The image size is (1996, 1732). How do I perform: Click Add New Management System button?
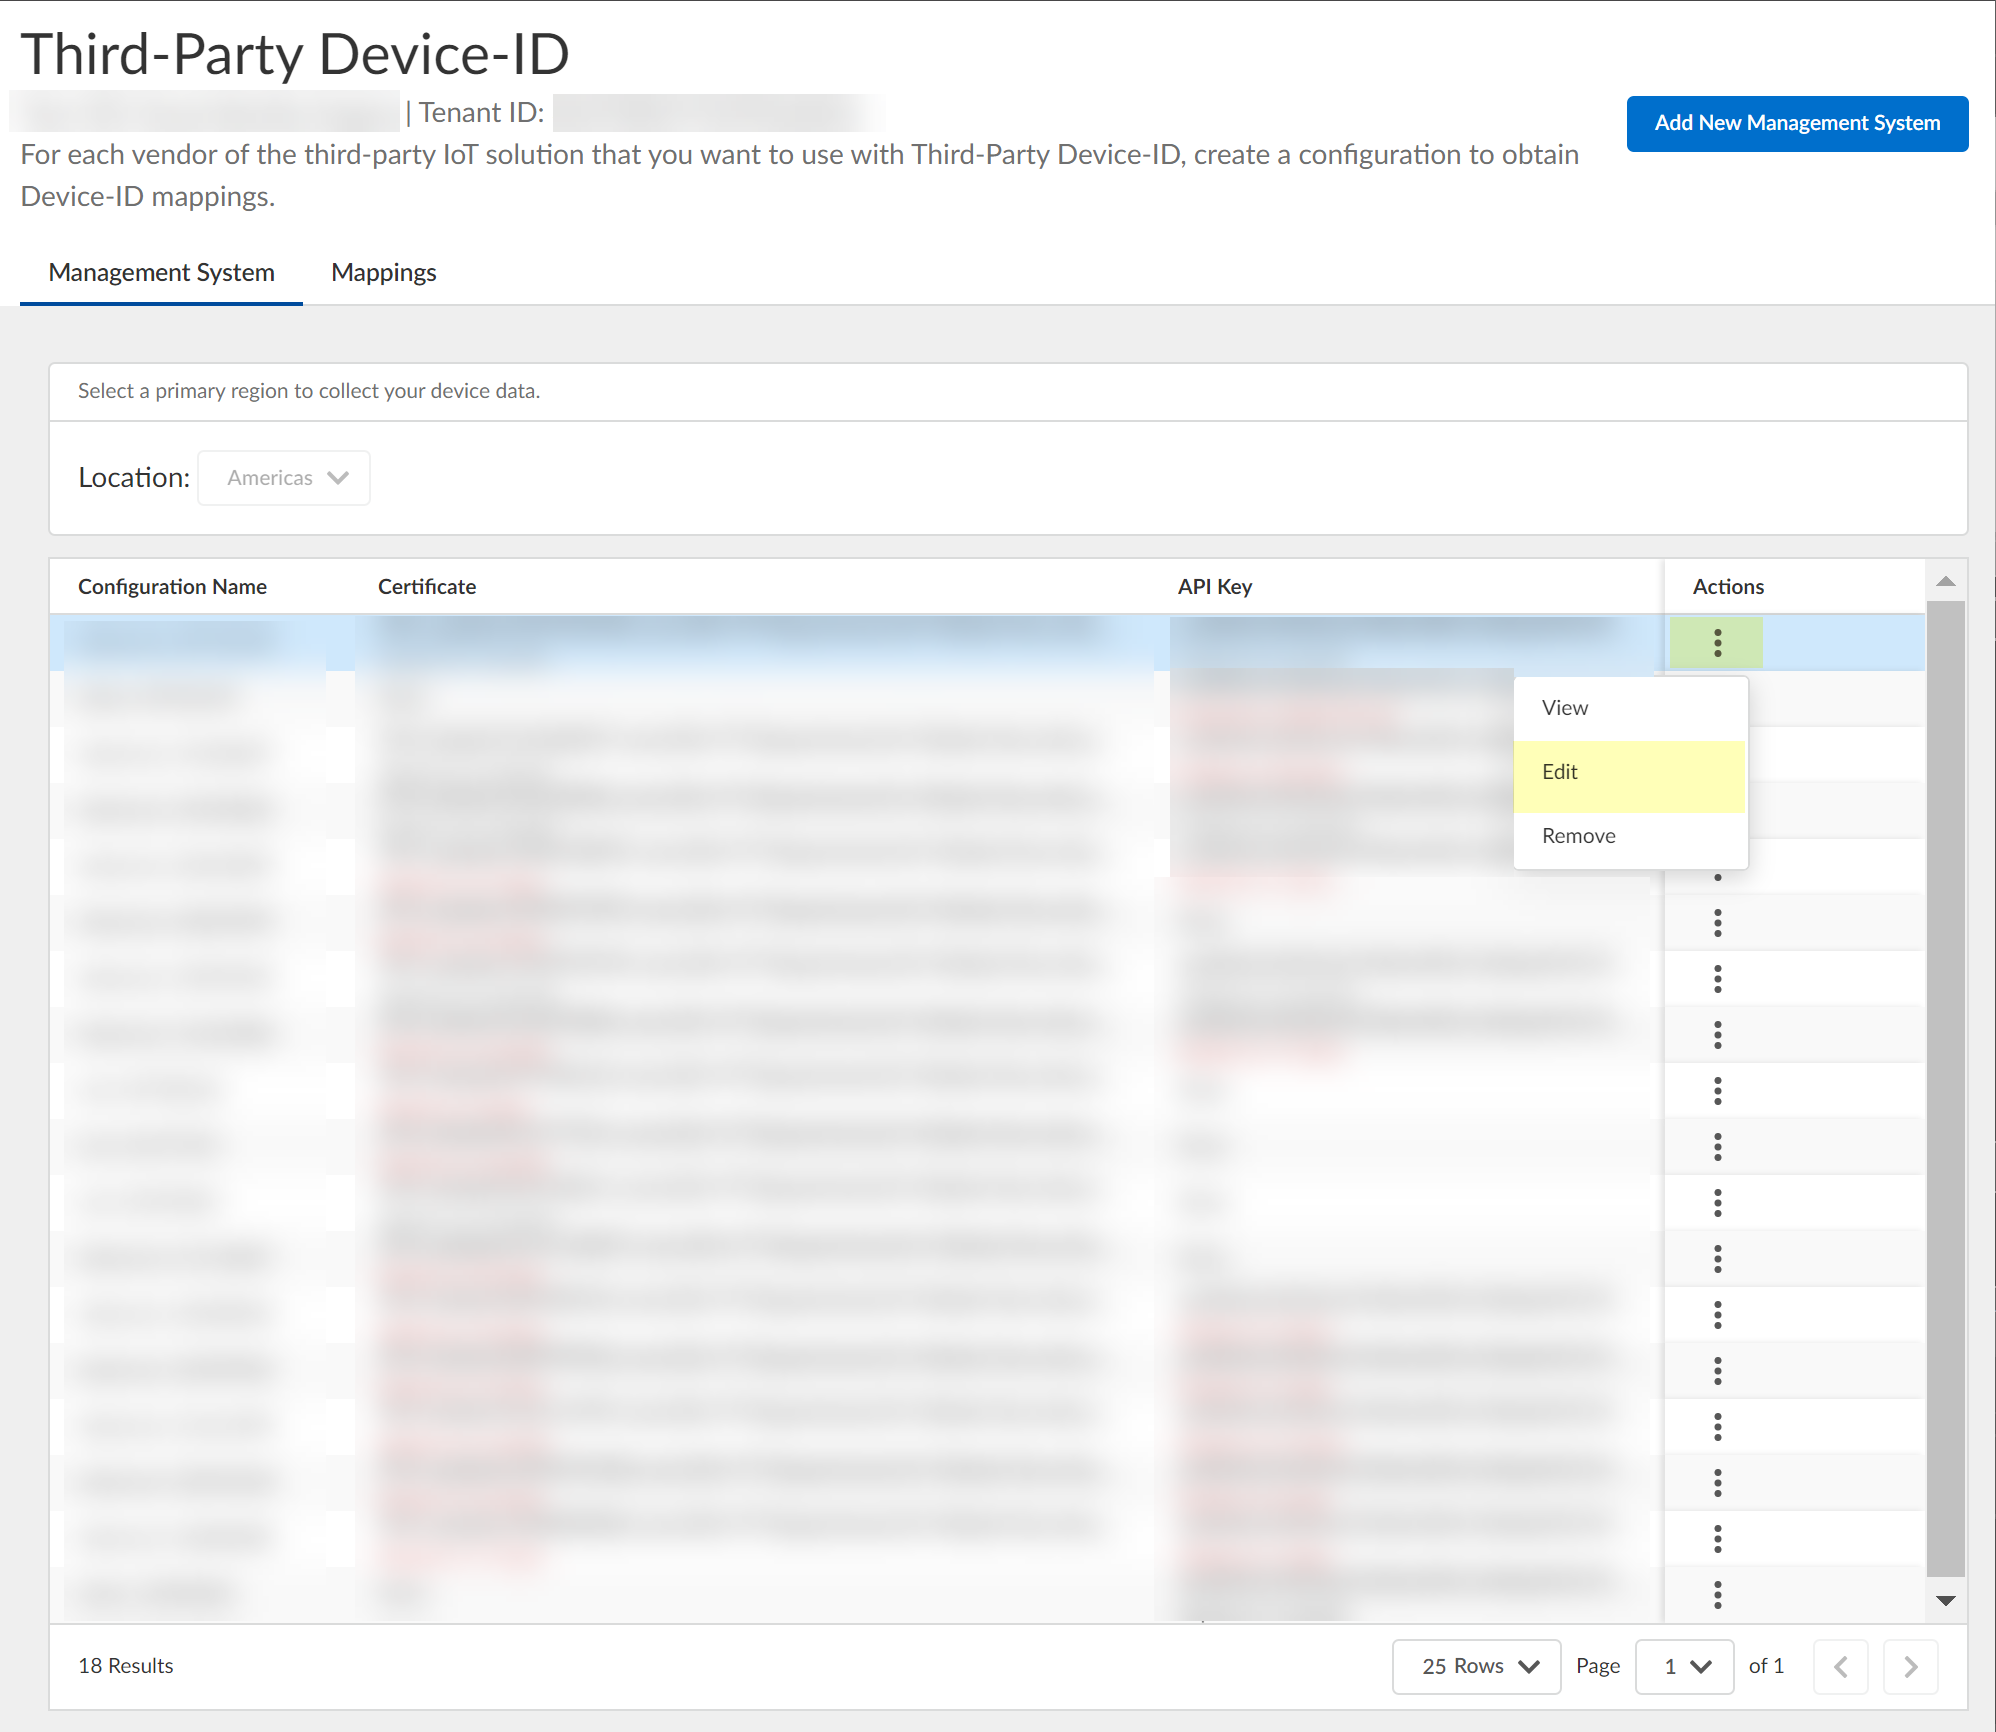[x=1796, y=123]
